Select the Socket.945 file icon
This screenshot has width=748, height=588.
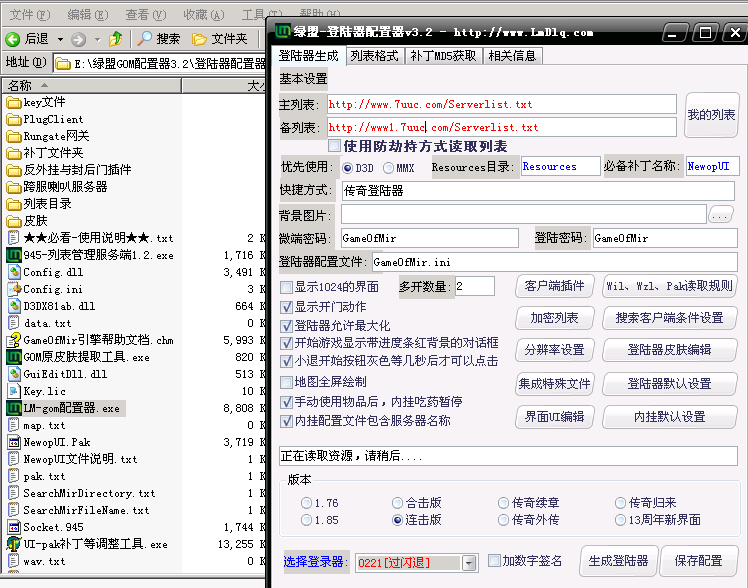pyautogui.click(x=14, y=527)
